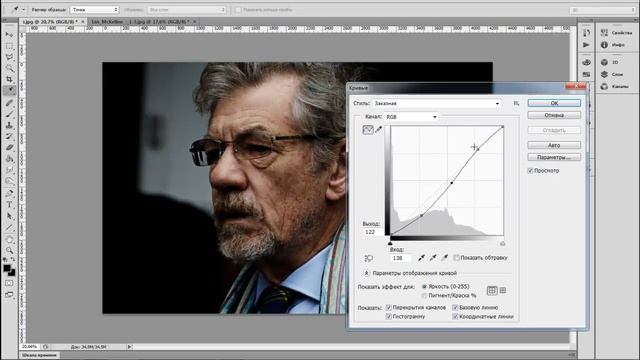Select the Rectangular Marquee tool
This screenshot has height=360, width=640.
click(x=9, y=46)
